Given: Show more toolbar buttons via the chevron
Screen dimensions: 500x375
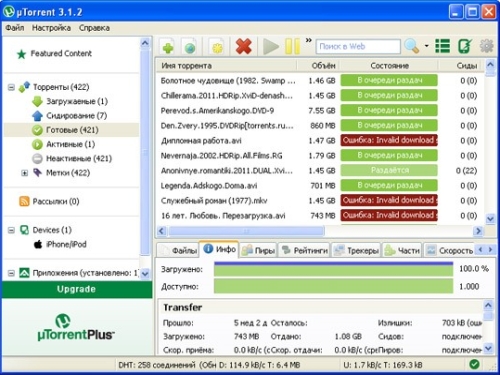Looking at the screenshot, I should tap(309, 40).
